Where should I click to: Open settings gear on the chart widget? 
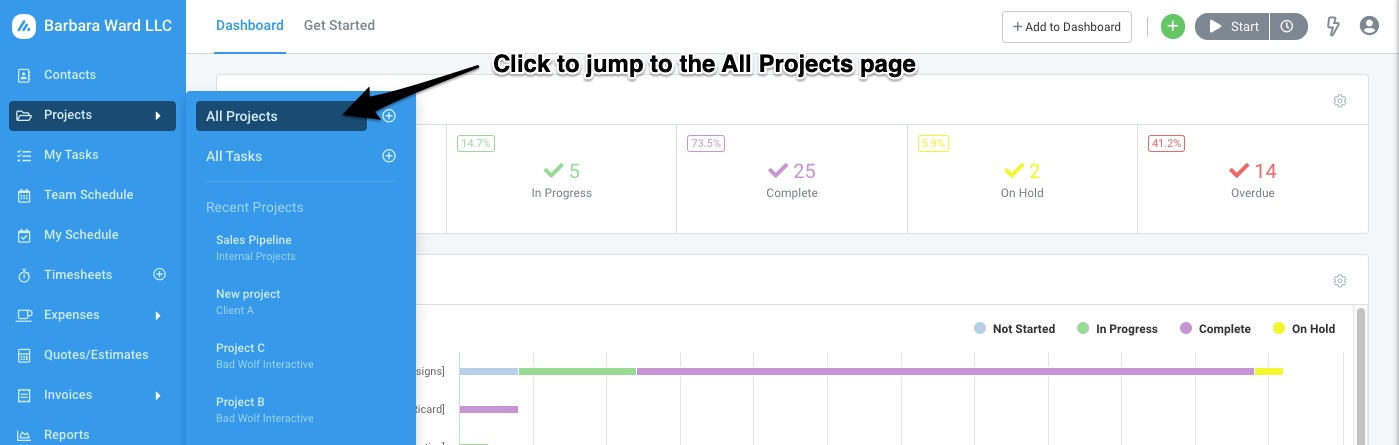(1340, 280)
